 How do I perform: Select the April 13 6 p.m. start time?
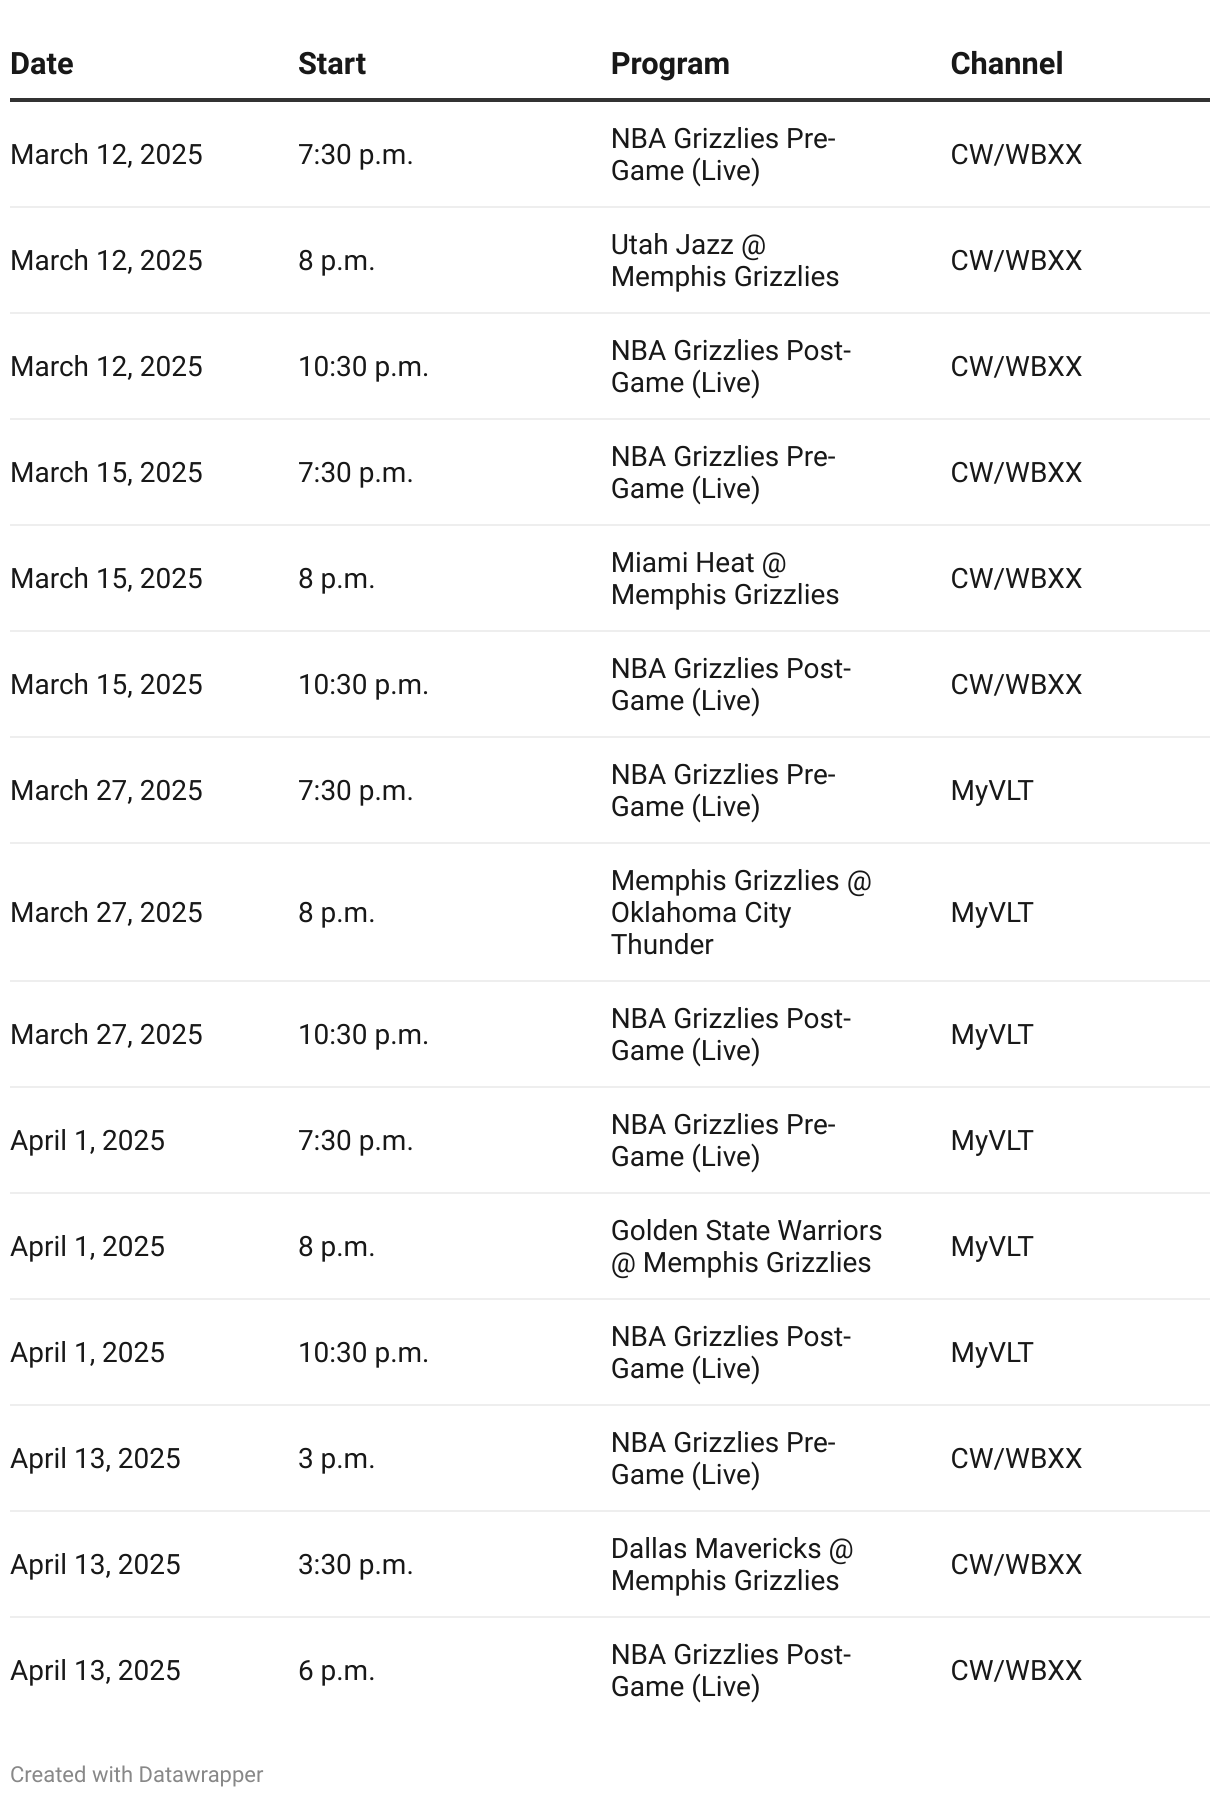coord(336,1670)
